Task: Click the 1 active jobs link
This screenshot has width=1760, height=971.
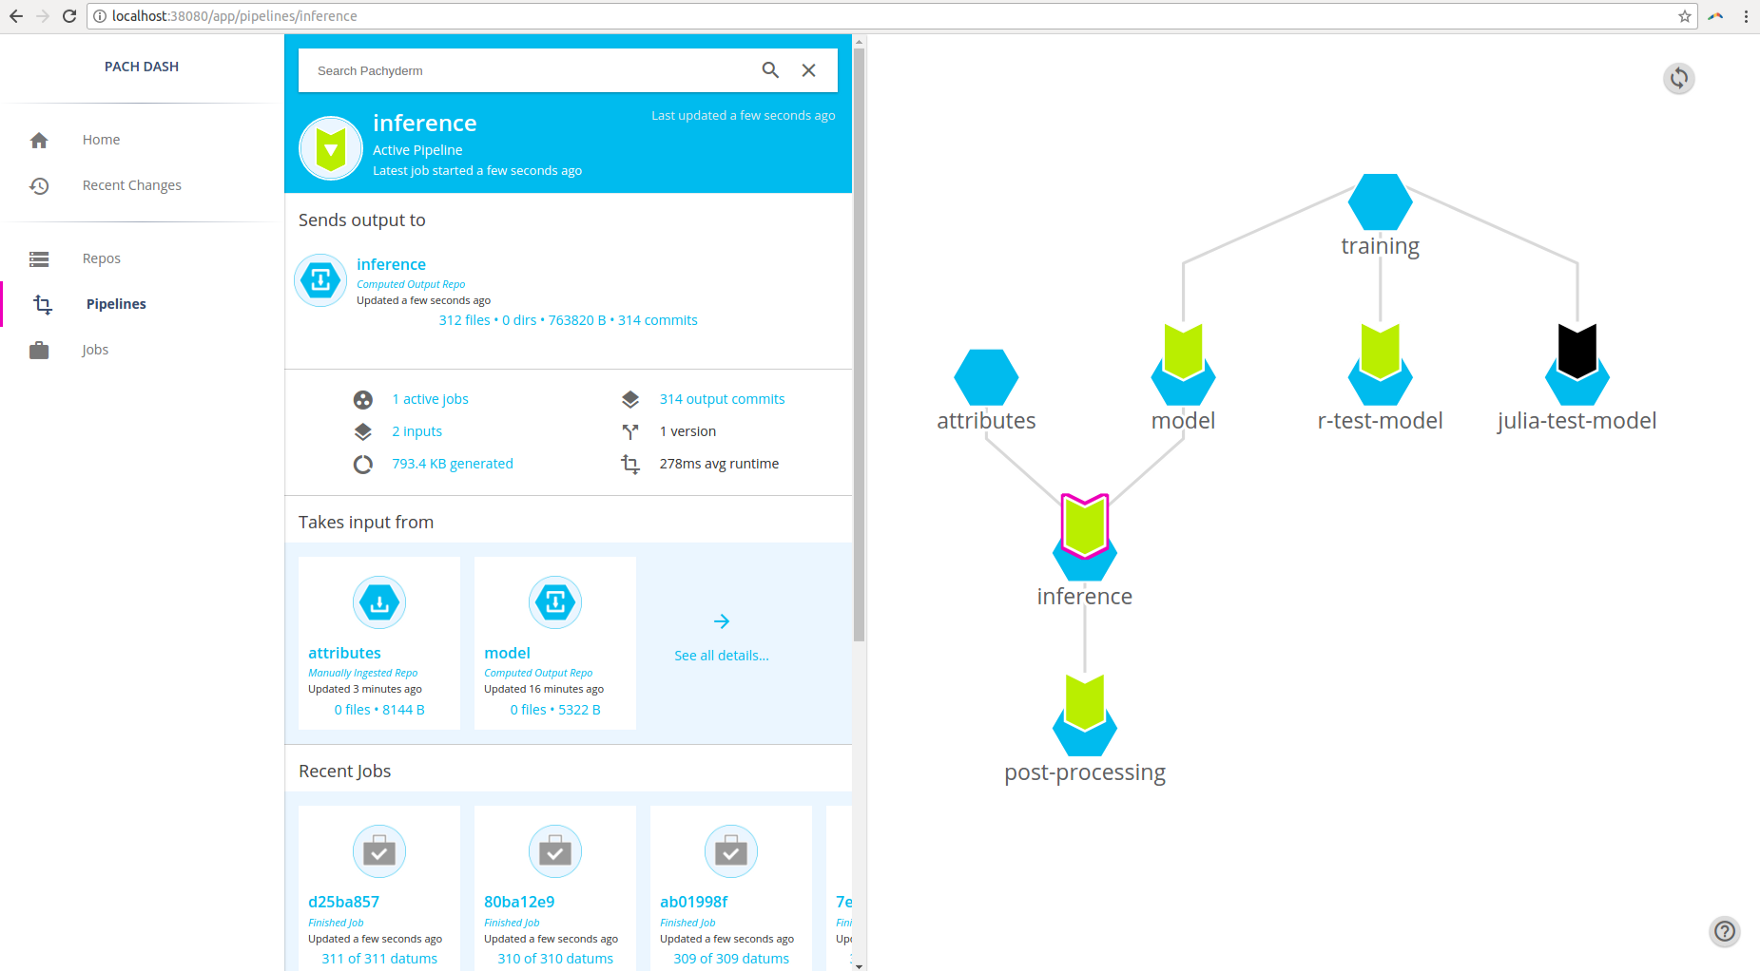Action: coord(430,399)
